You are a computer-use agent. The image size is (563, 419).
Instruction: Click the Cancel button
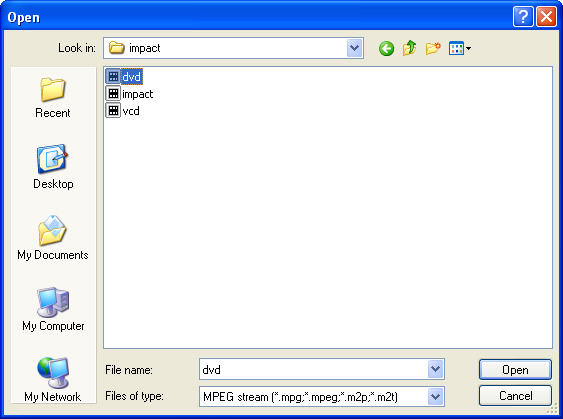pos(515,396)
